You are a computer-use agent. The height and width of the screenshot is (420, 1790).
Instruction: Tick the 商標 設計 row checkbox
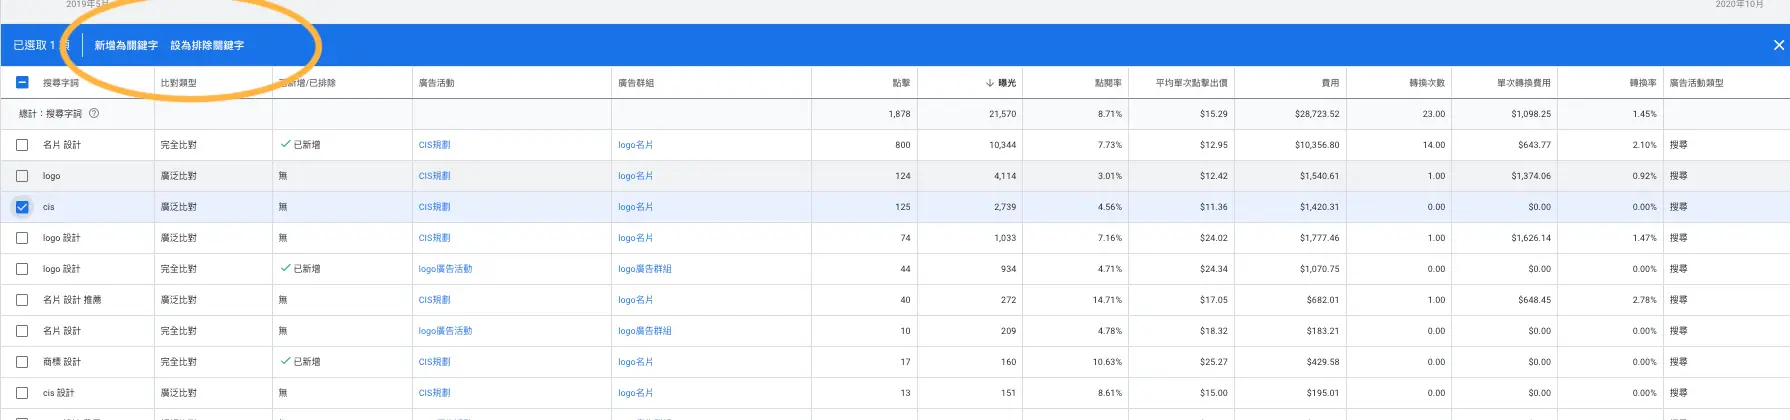tap(22, 362)
